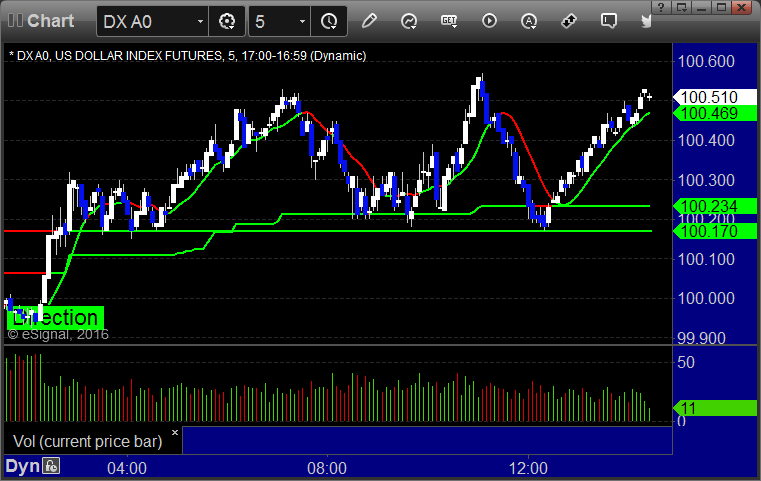Click the question mark help button
Screen dimensions: 761x481
661,7
